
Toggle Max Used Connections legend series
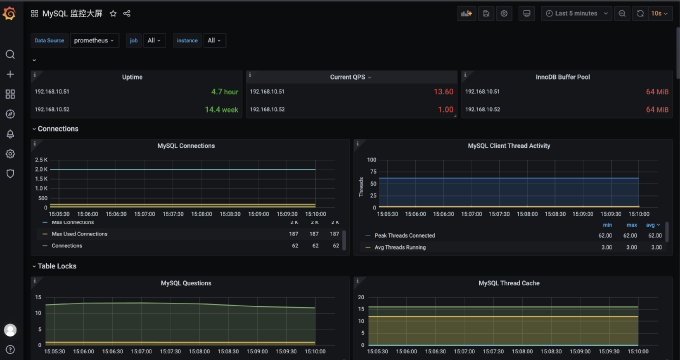(x=79, y=234)
